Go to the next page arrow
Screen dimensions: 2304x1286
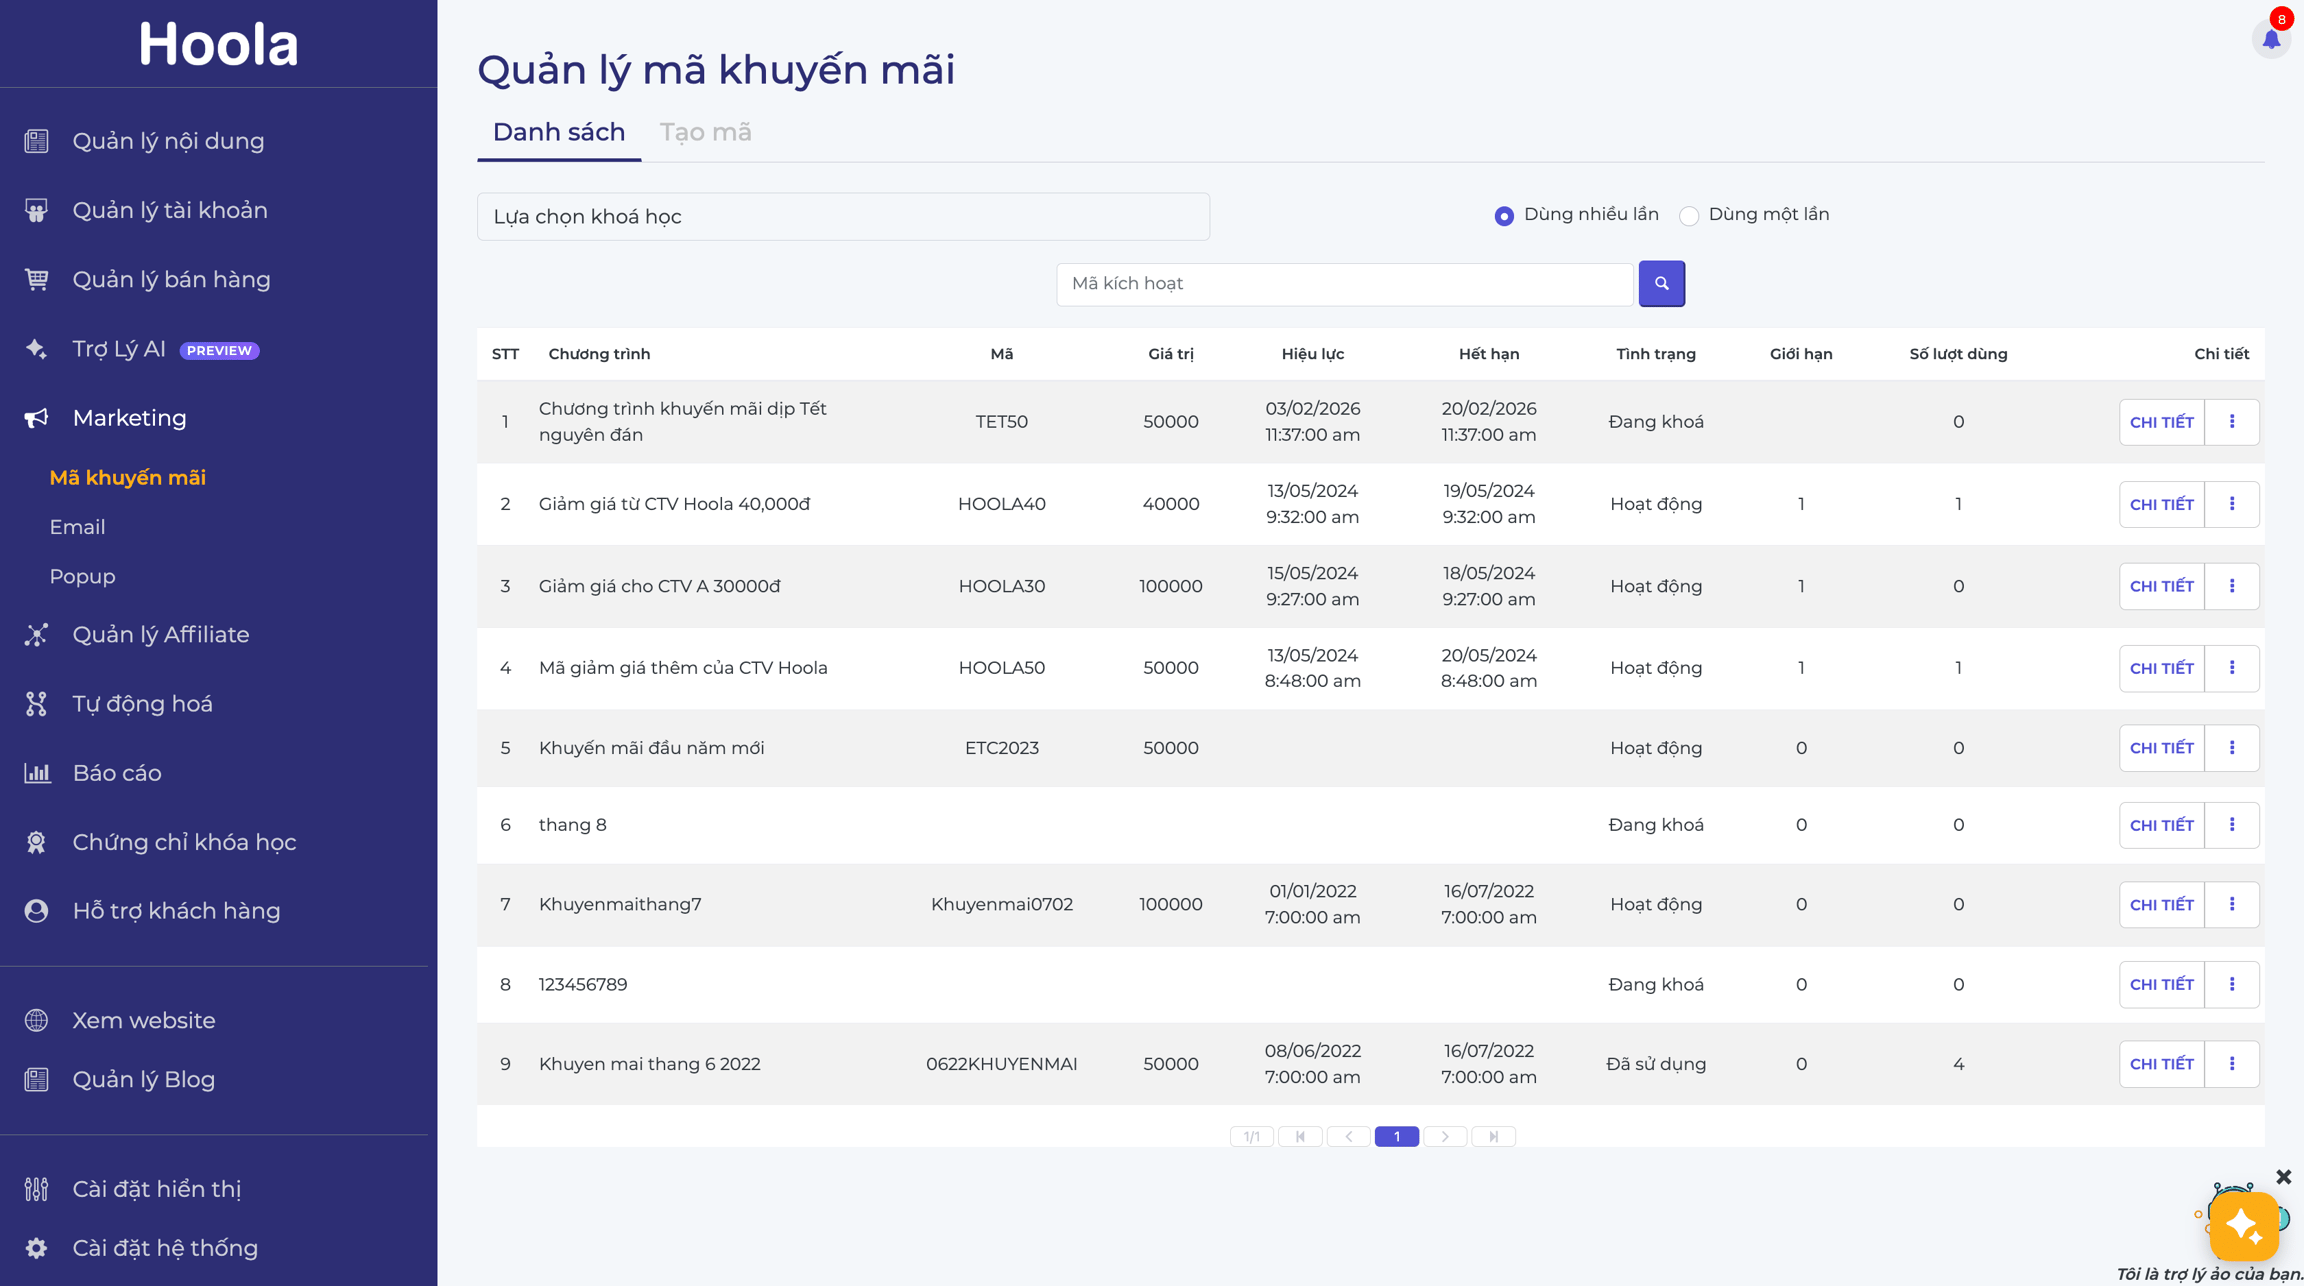[1445, 1136]
